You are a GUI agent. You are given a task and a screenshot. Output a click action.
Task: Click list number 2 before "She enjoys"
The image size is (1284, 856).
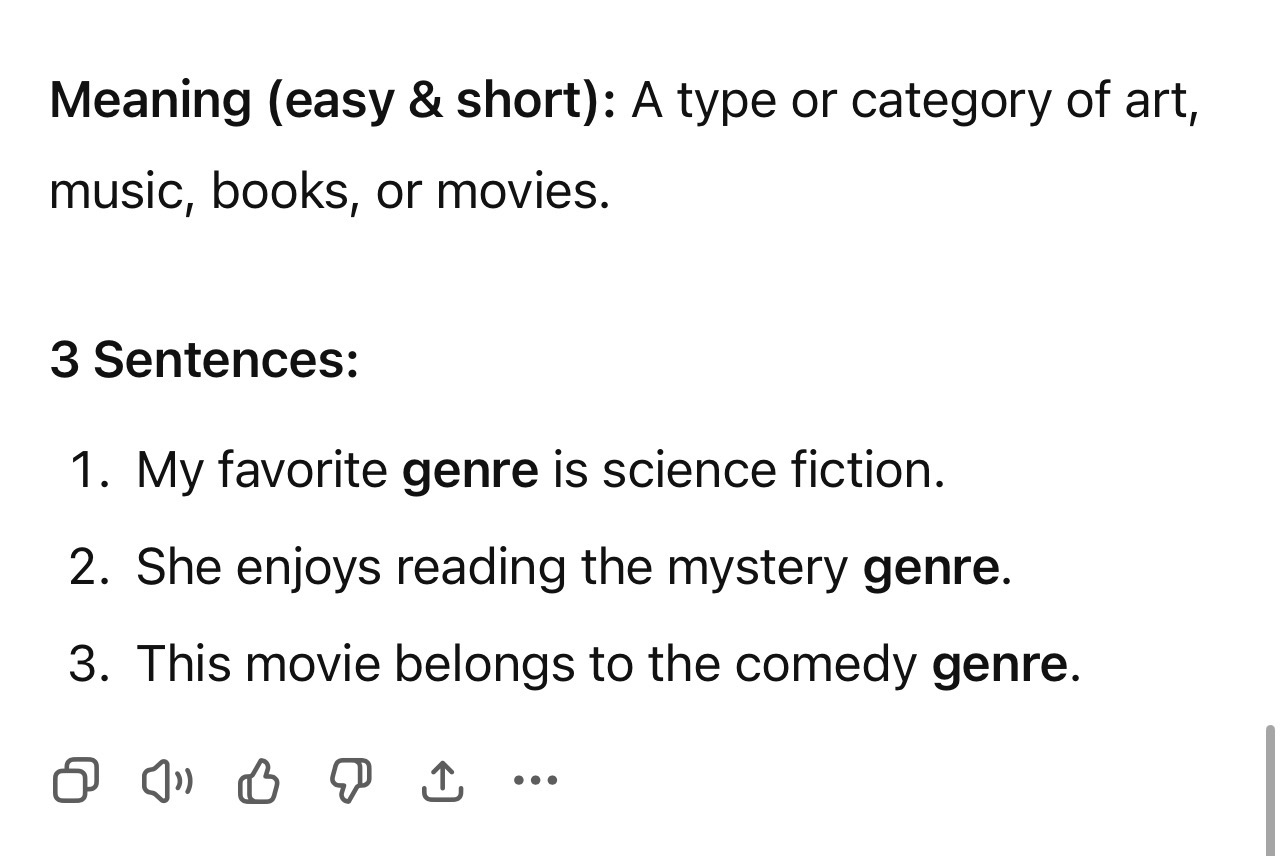(89, 567)
